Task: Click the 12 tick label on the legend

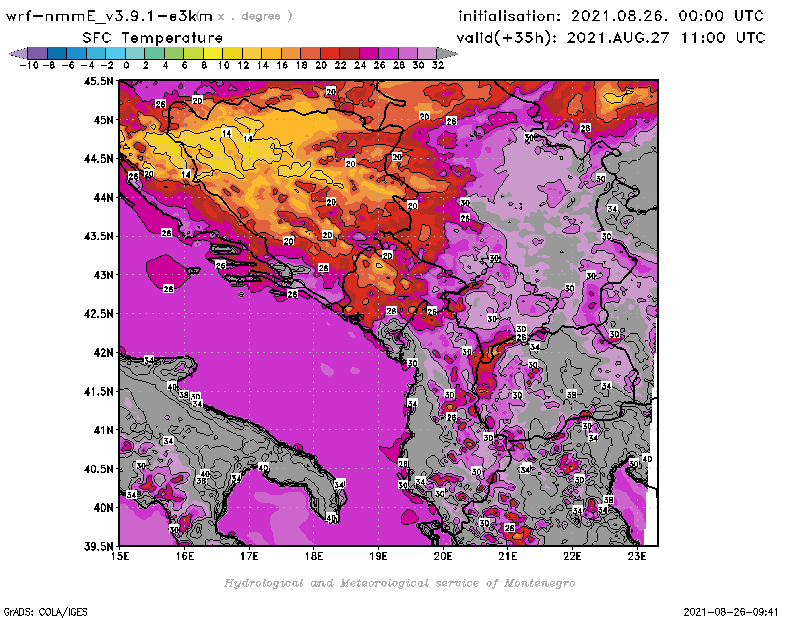Action: [x=243, y=65]
